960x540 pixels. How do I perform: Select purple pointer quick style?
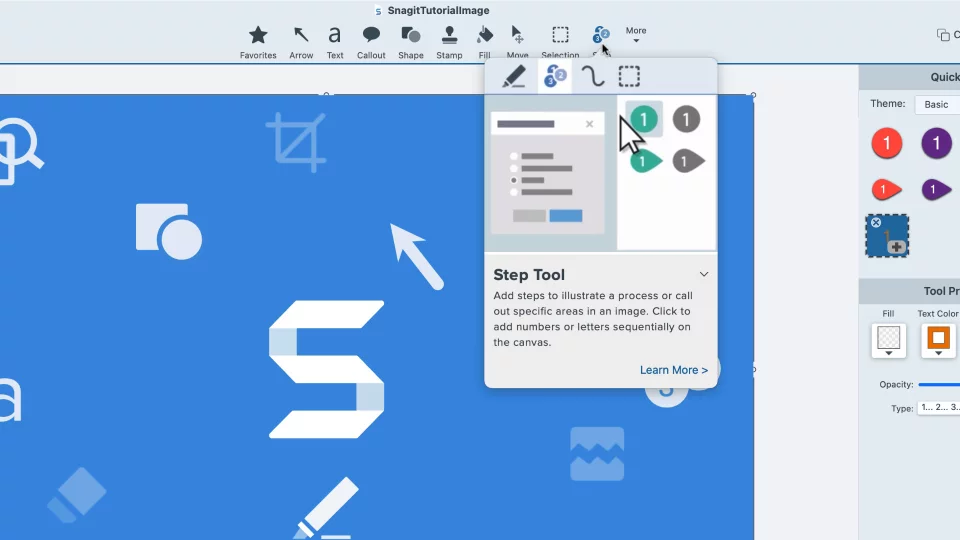coord(936,190)
